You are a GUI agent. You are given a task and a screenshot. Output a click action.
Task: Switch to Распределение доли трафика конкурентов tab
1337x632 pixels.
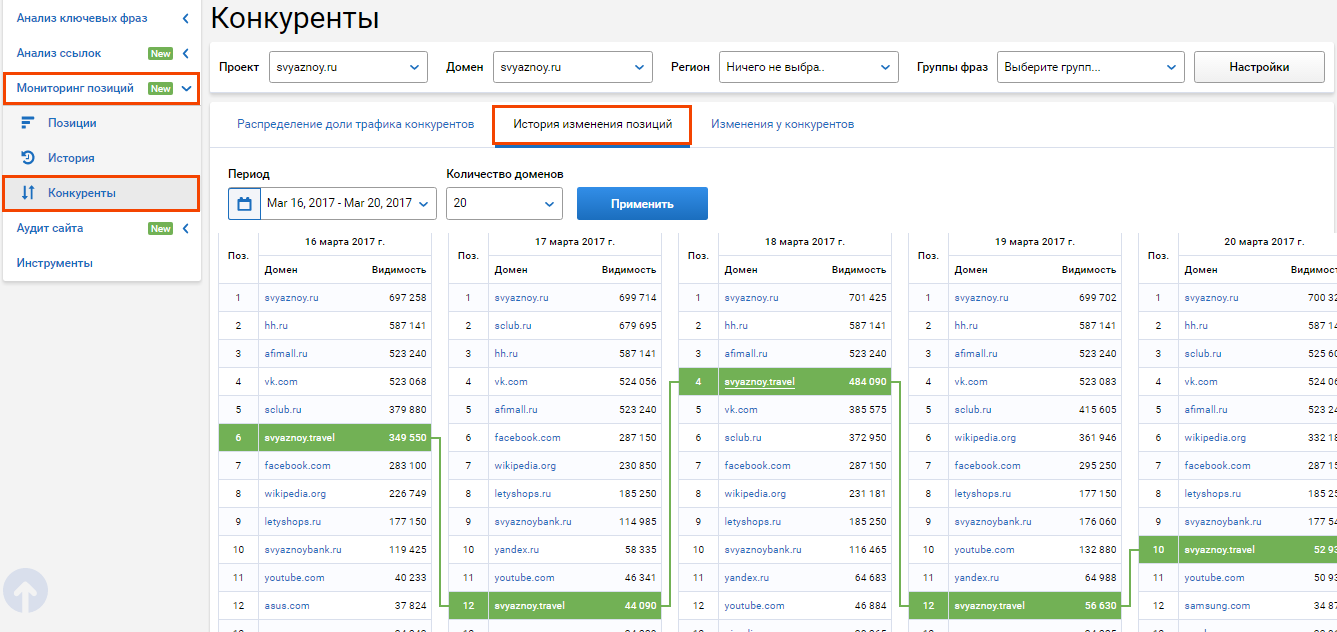click(355, 125)
